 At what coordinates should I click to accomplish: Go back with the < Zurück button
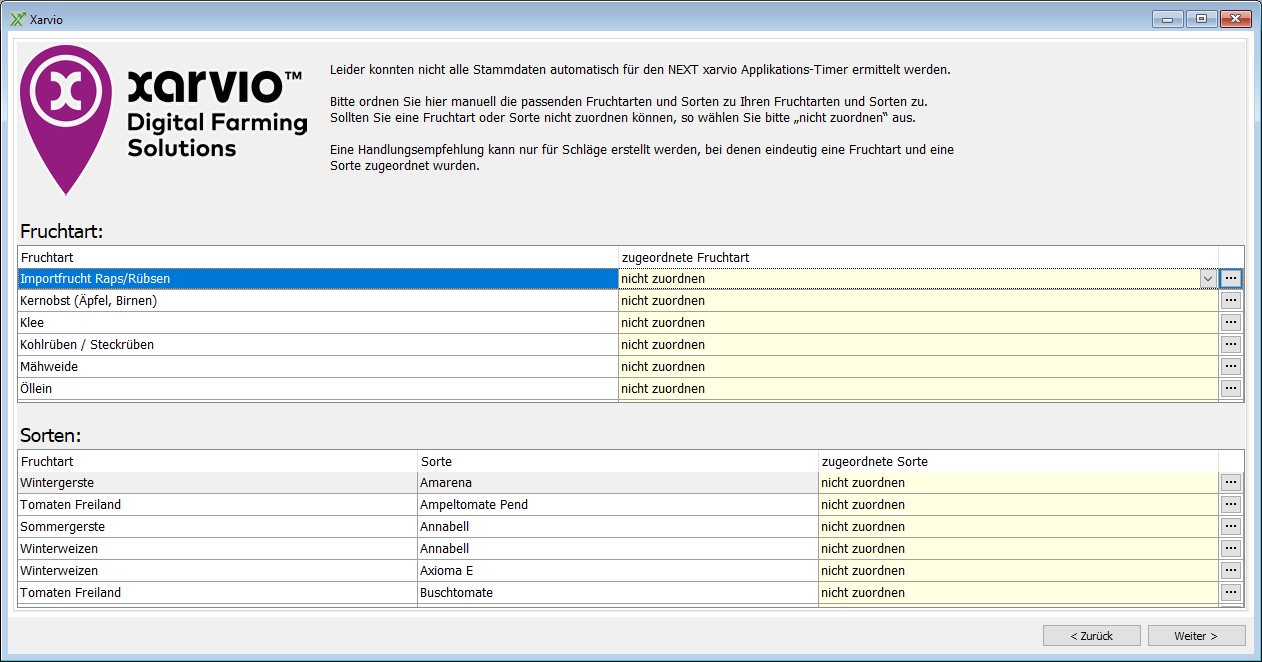(x=1091, y=636)
